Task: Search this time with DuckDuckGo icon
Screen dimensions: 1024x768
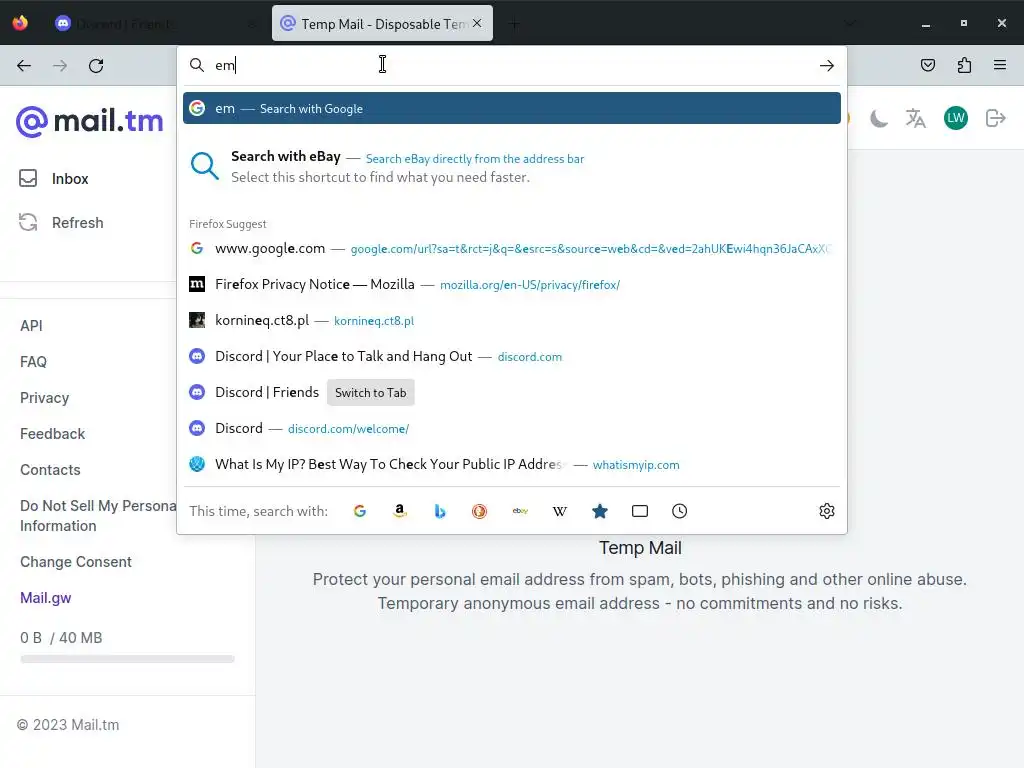Action: [479, 511]
